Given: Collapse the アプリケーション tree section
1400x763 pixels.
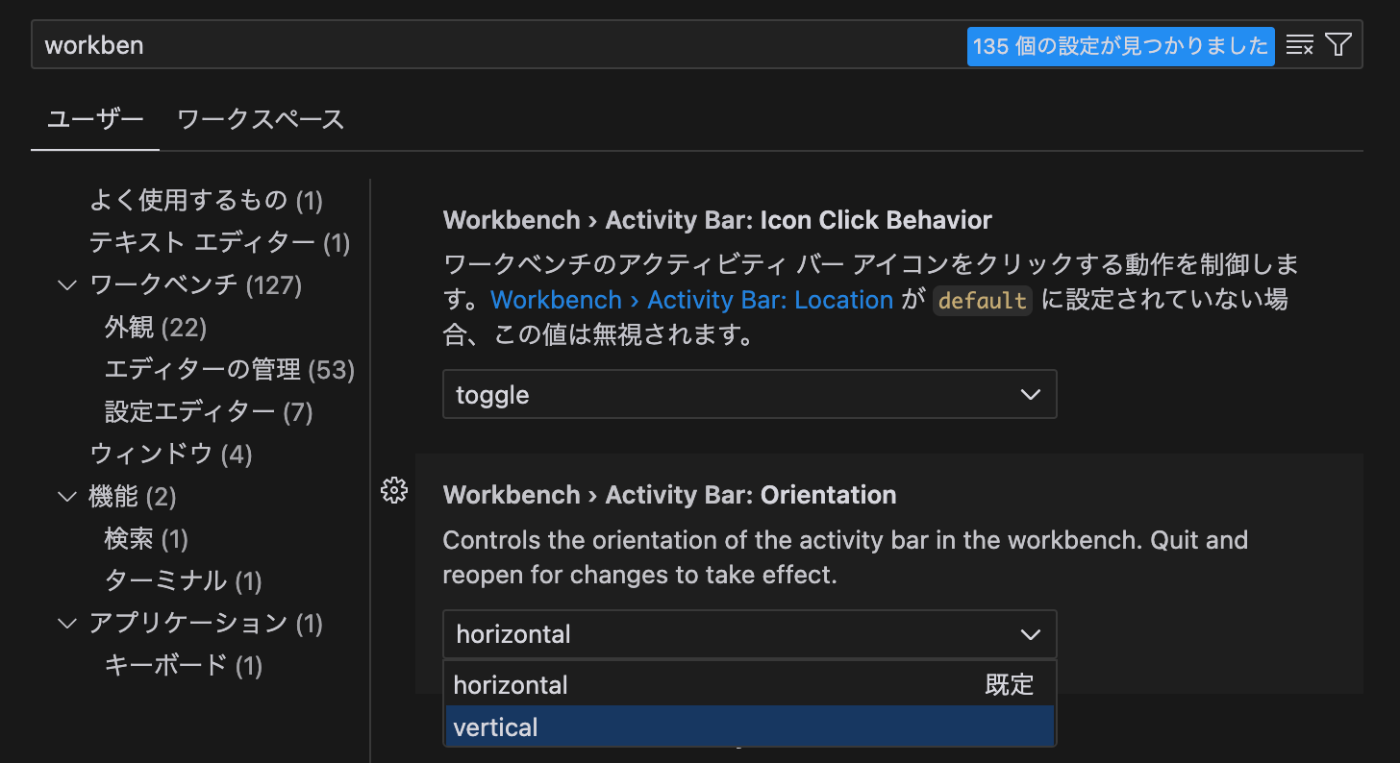Looking at the screenshot, I should [67, 623].
